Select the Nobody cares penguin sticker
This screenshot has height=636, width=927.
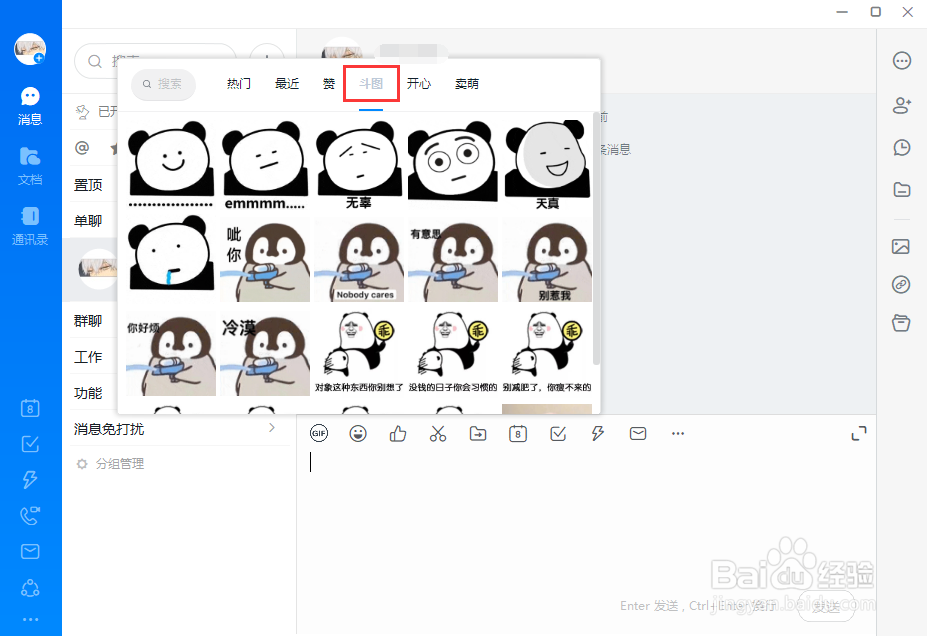tap(359, 259)
